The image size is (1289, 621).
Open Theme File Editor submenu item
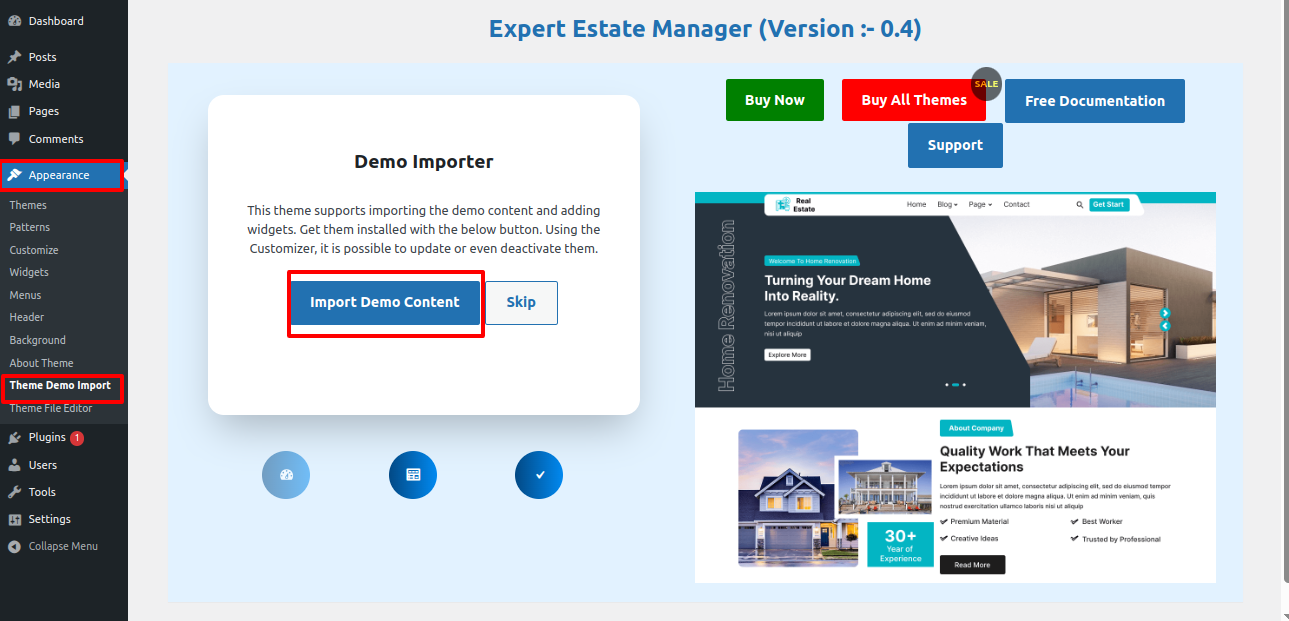(x=51, y=408)
